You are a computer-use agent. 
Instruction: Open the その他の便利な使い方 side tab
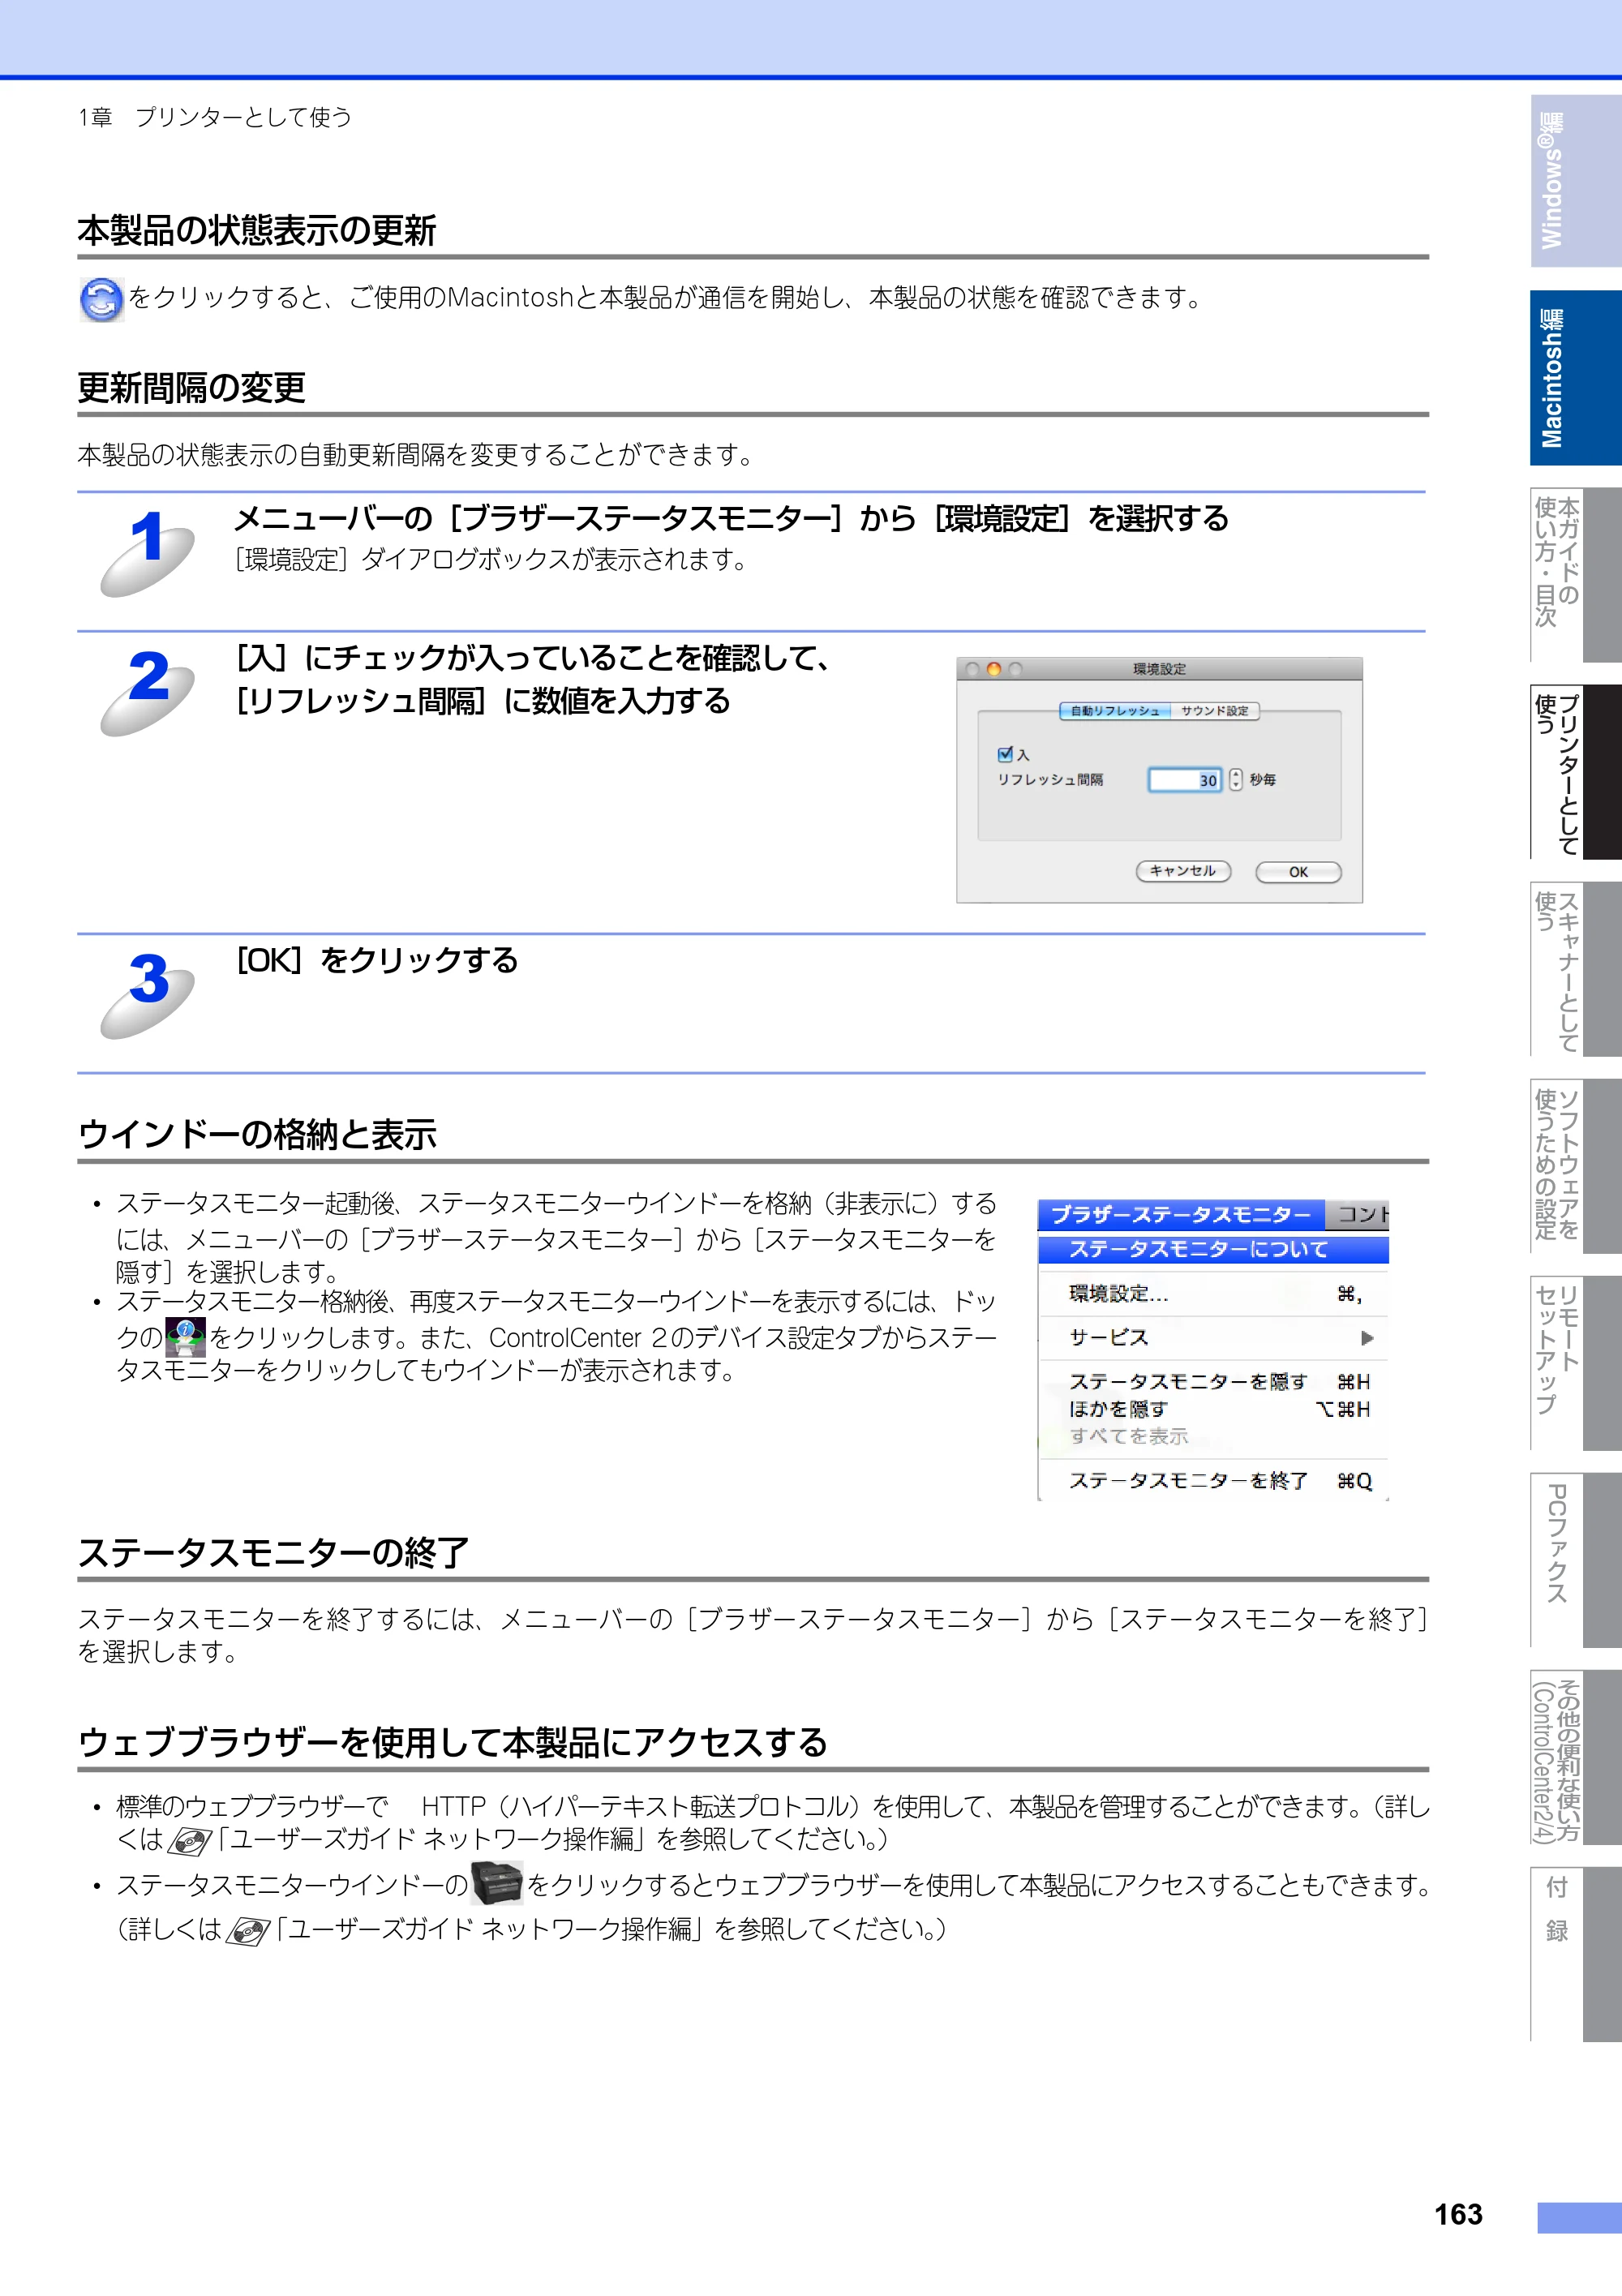click(1575, 1757)
